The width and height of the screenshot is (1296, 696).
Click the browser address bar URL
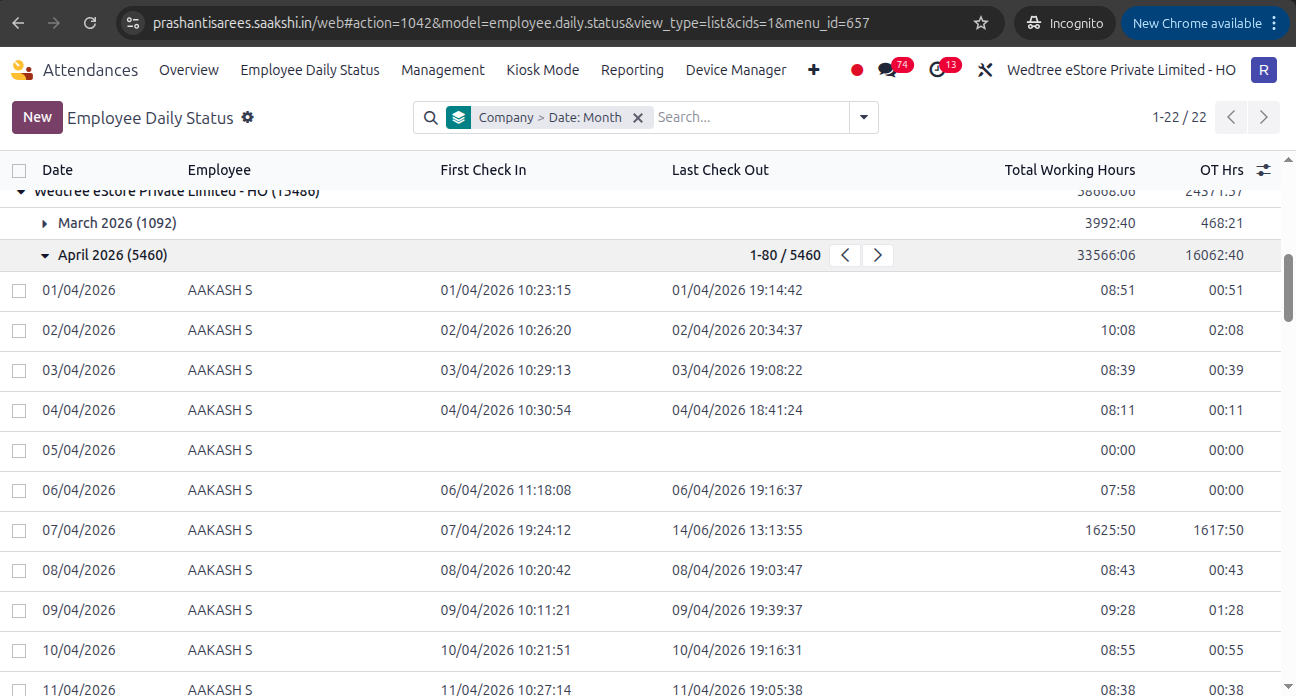click(511, 22)
